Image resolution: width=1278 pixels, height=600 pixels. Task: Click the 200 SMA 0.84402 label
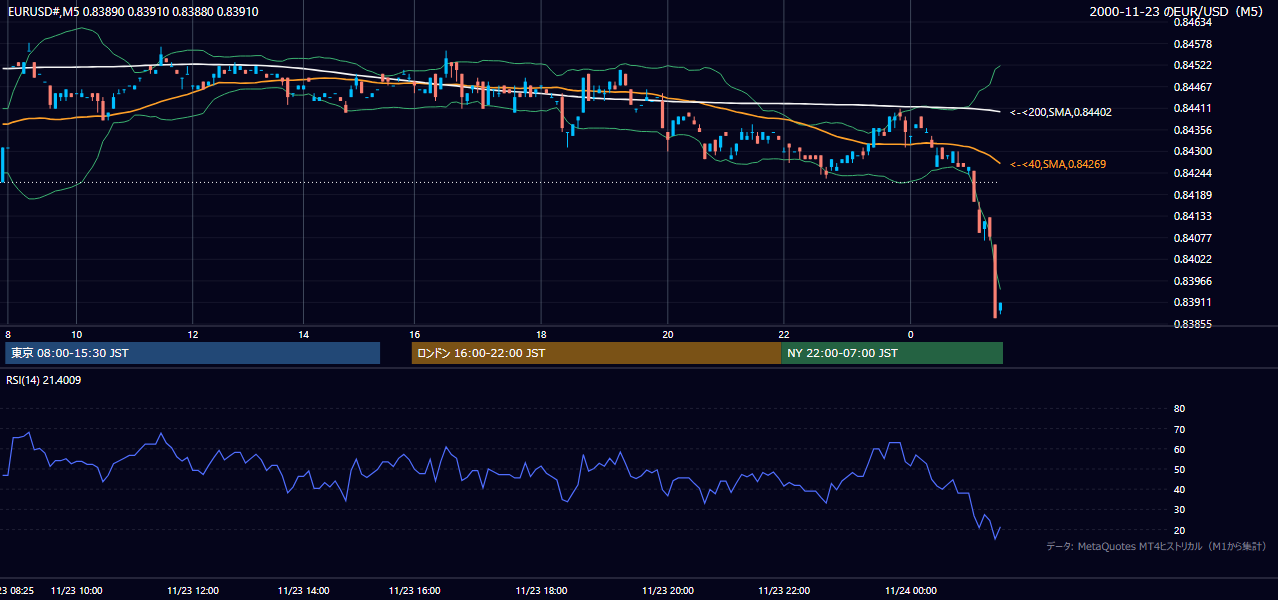tap(1060, 112)
